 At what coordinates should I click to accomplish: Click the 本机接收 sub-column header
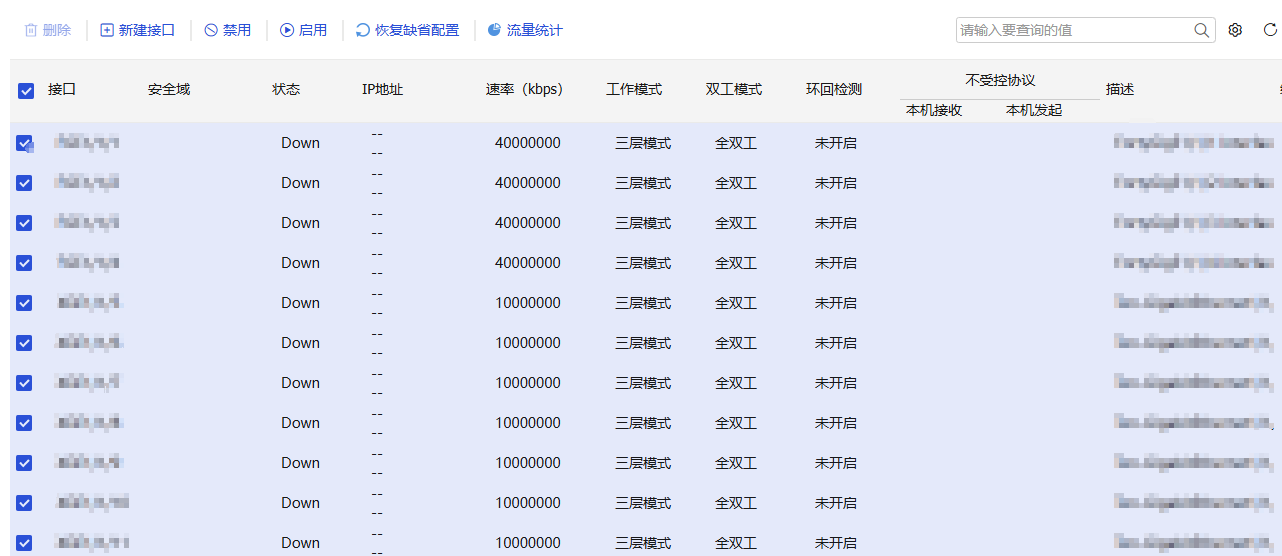pos(934,110)
